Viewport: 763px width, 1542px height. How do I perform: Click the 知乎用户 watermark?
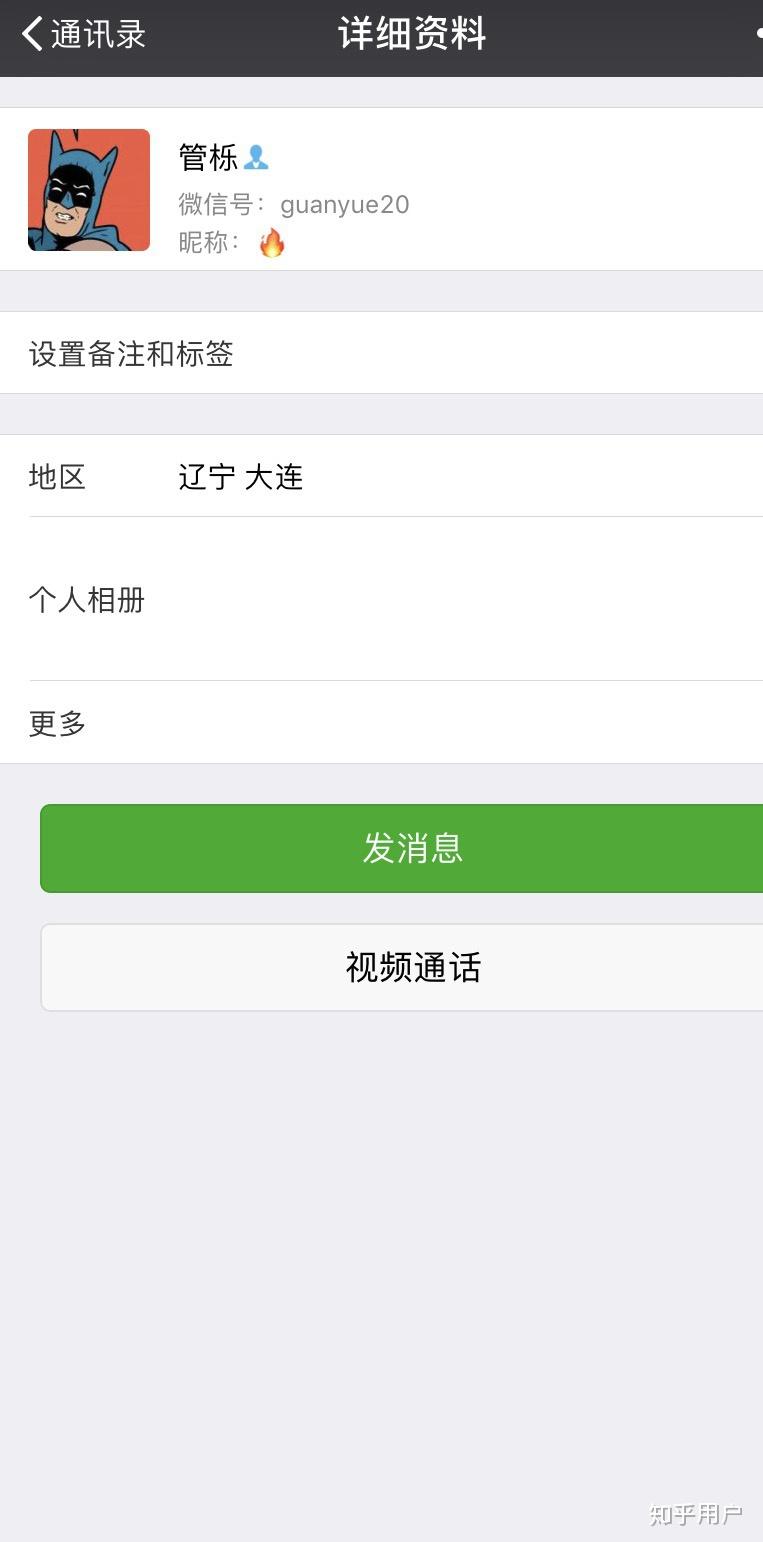tap(695, 1515)
